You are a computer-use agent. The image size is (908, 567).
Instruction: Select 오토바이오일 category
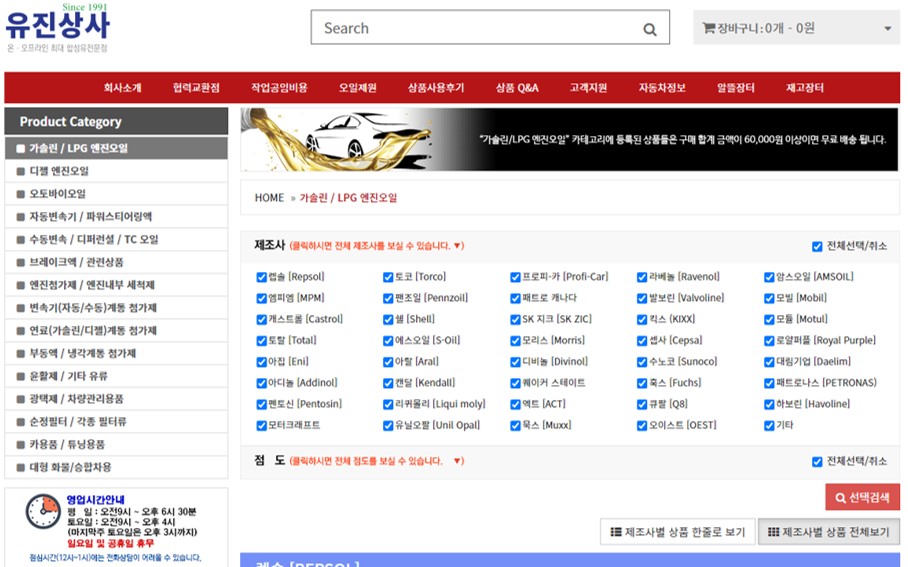[116, 194]
